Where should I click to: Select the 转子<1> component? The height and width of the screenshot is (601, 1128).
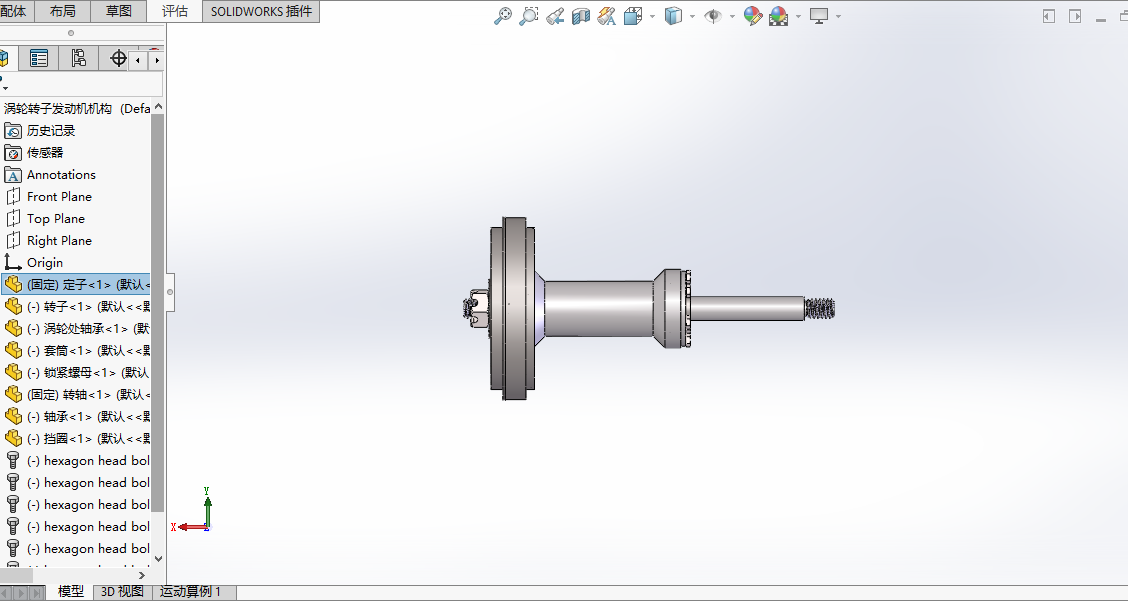click(76, 307)
